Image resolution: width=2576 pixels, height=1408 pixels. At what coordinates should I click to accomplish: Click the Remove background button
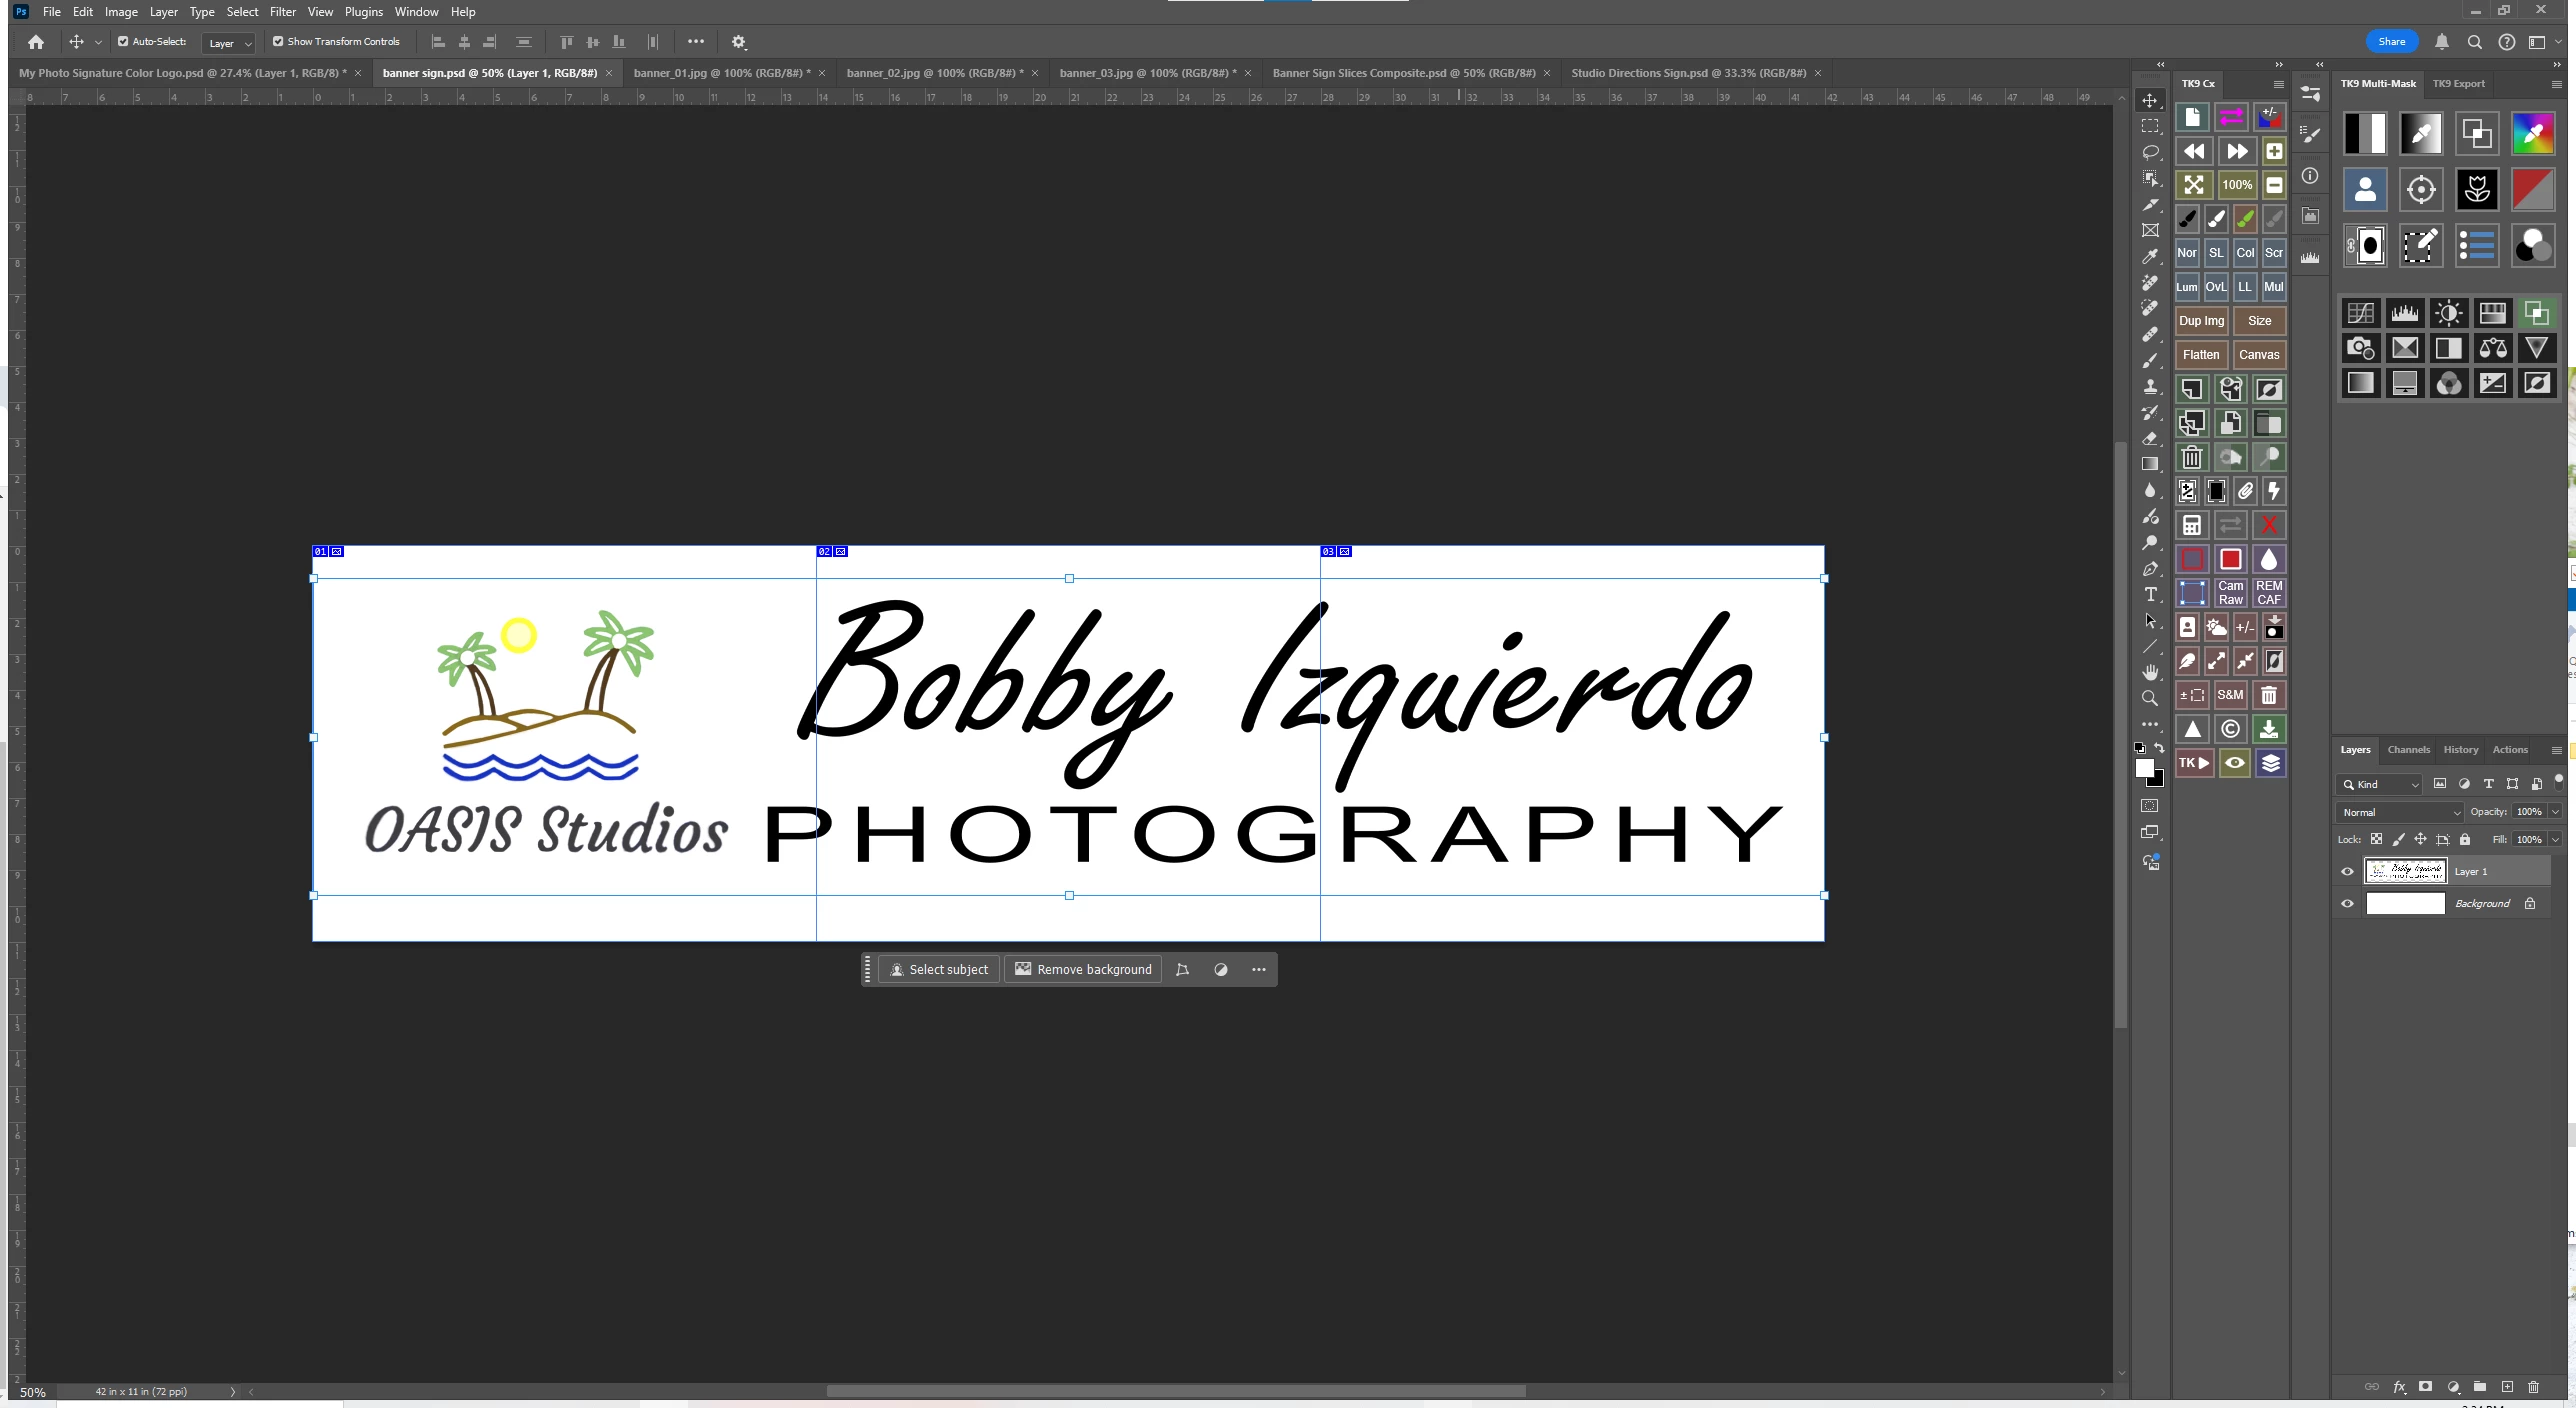(1083, 970)
